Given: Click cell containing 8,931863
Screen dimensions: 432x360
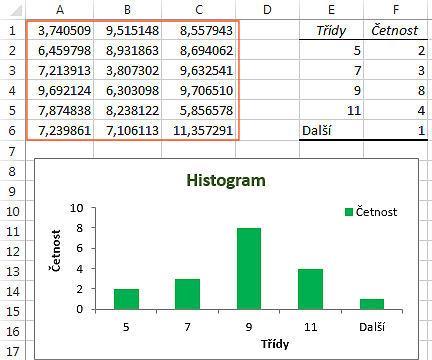Looking at the screenshot, I should pos(128,50).
